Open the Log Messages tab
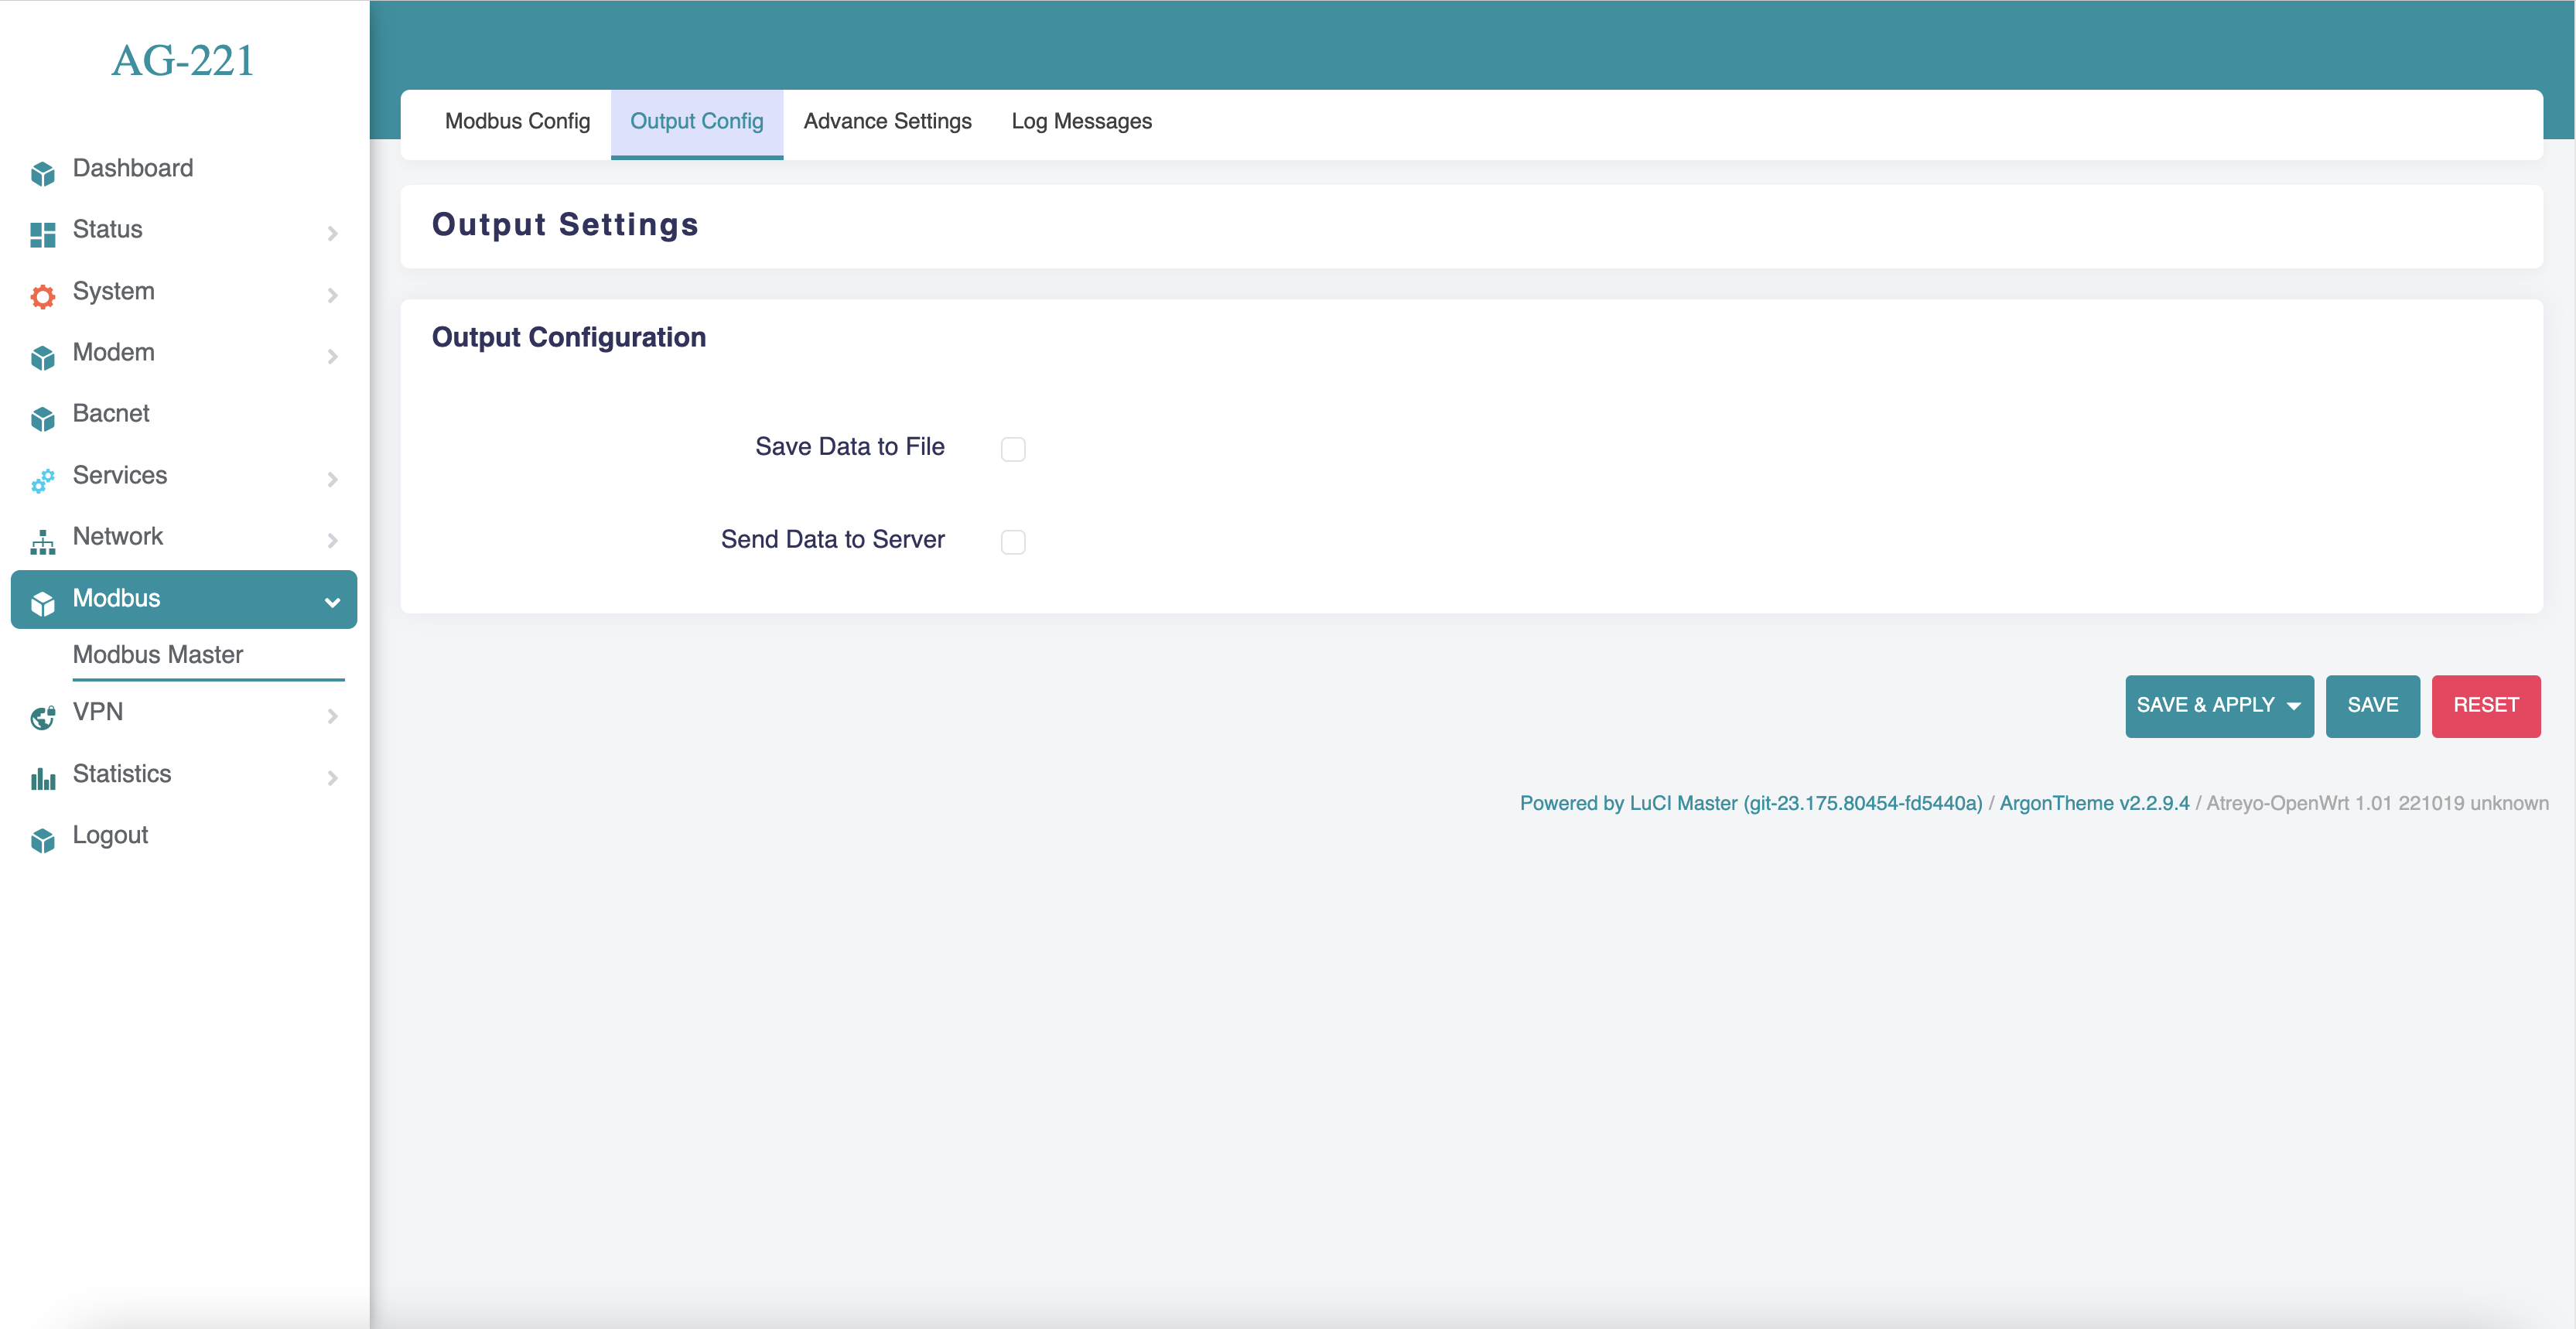 [x=1081, y=121]
